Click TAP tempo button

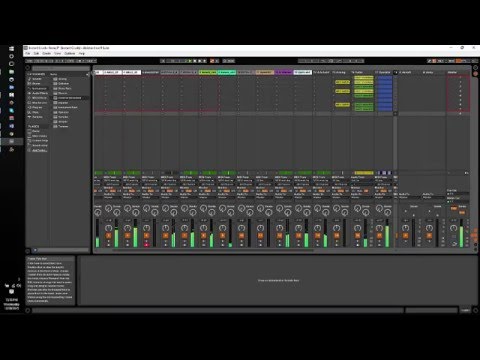[x=29, y=61]
